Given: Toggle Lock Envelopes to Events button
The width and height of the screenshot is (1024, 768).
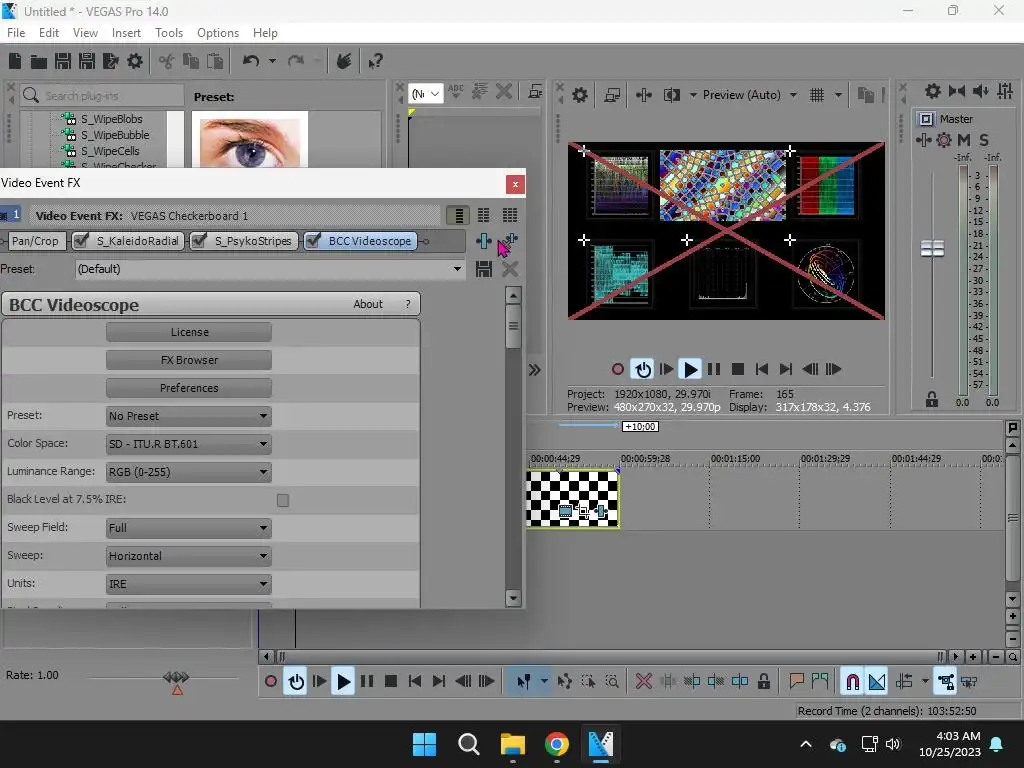Looking at the screenshot, I should point(945,682).
